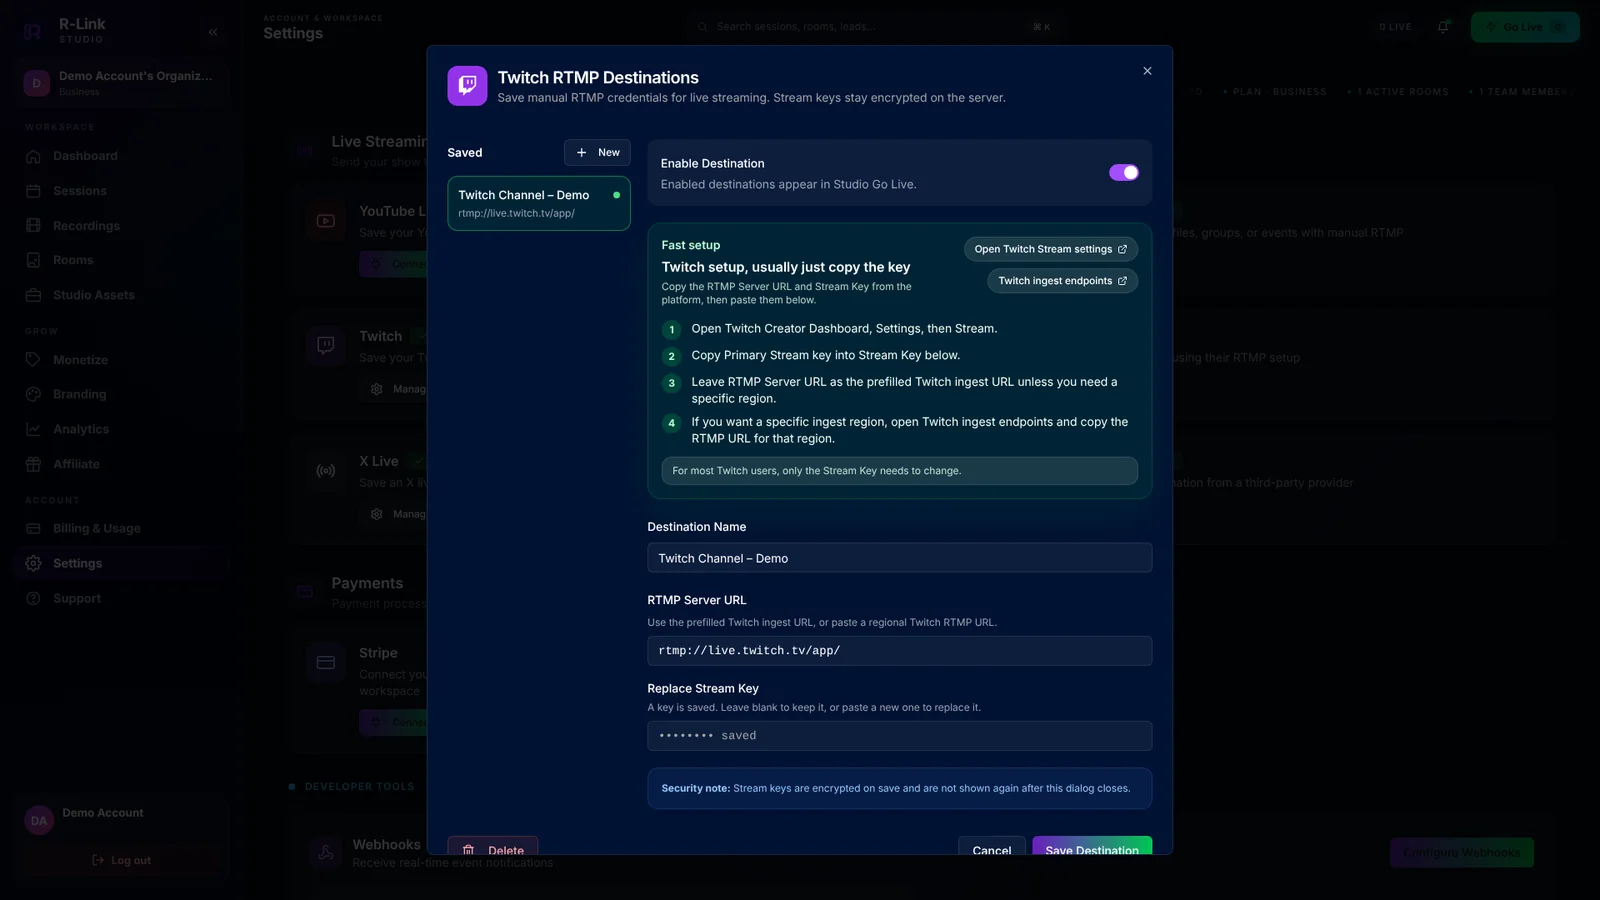Open Demo Account's Organization switcher
Viewport: 1600px width, 900px height.
(x=123, y=83)
